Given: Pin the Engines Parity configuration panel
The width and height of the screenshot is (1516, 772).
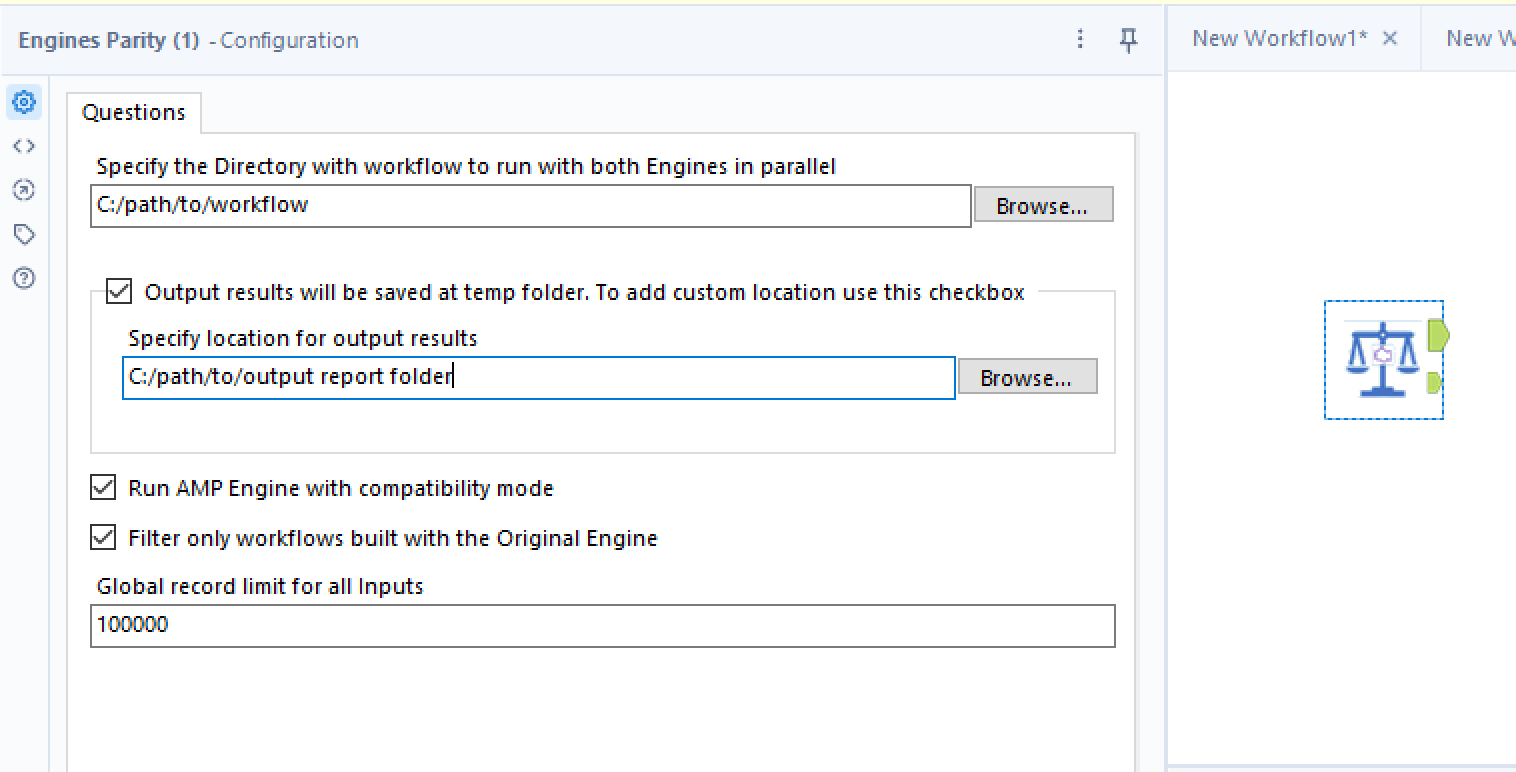Looking at the screenshot, I should pos(1129,38).
